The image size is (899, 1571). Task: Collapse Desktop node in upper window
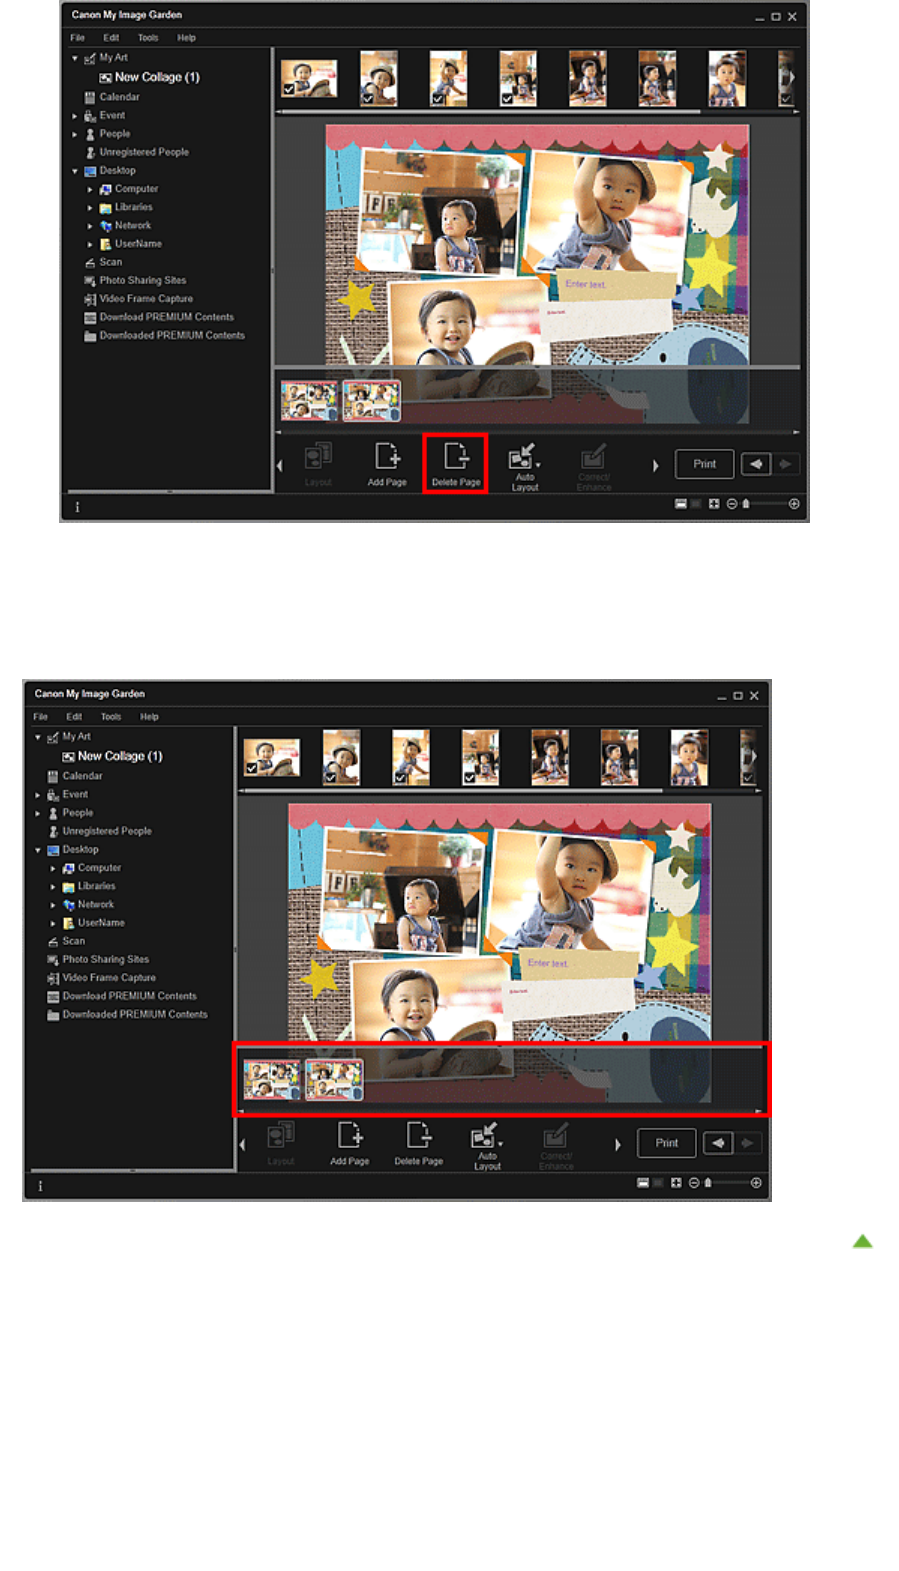coord(75,171)
